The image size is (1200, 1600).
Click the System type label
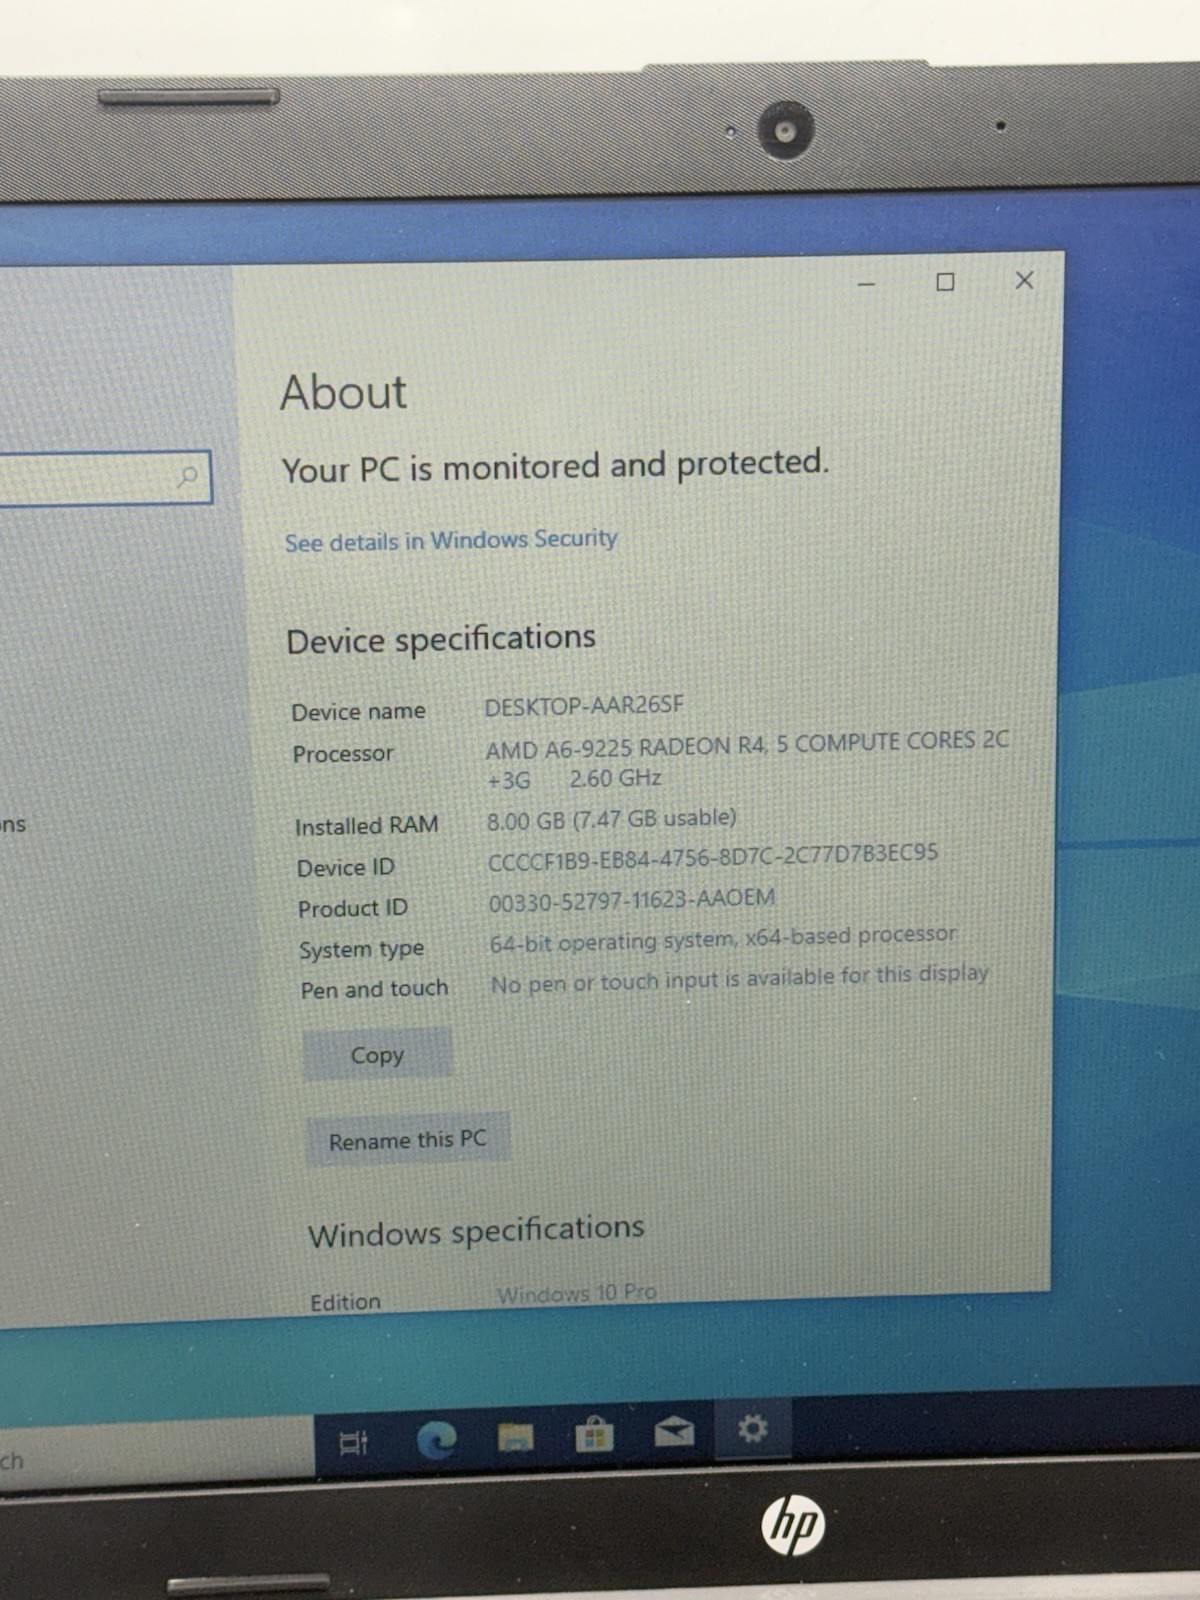click(x=361, y=949)
